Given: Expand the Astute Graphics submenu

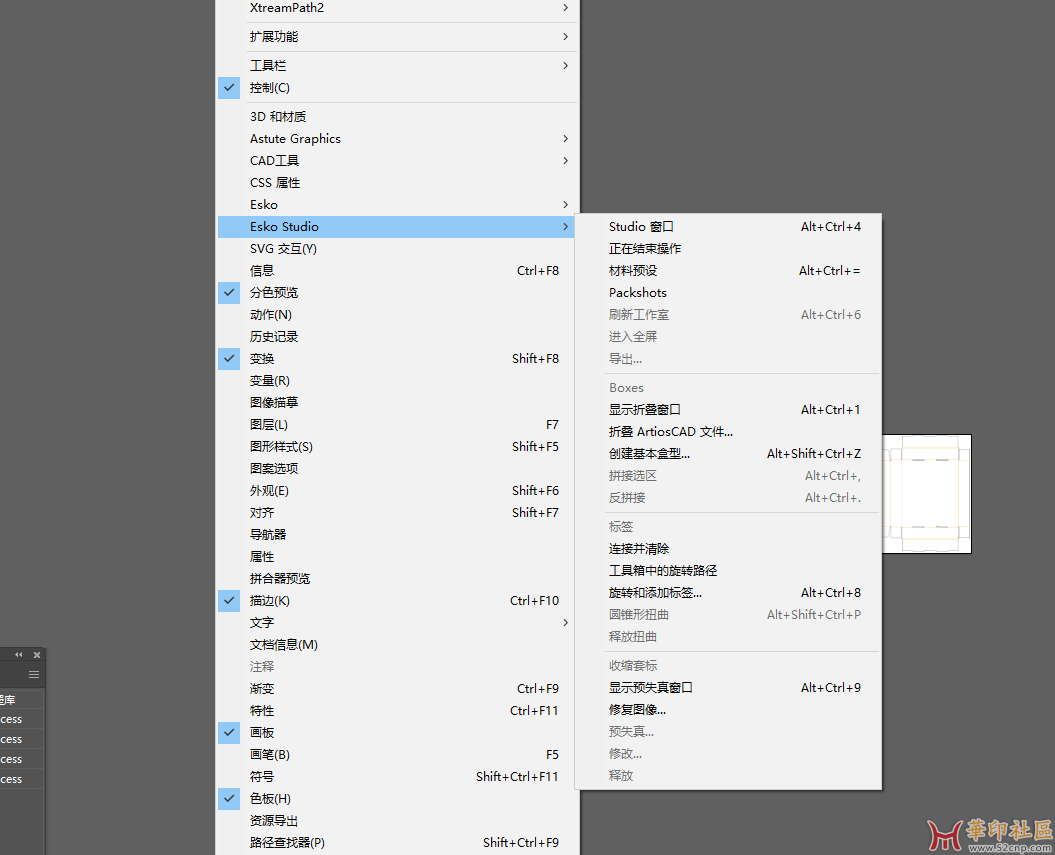Looking at the screenshot, I should 397,139.
